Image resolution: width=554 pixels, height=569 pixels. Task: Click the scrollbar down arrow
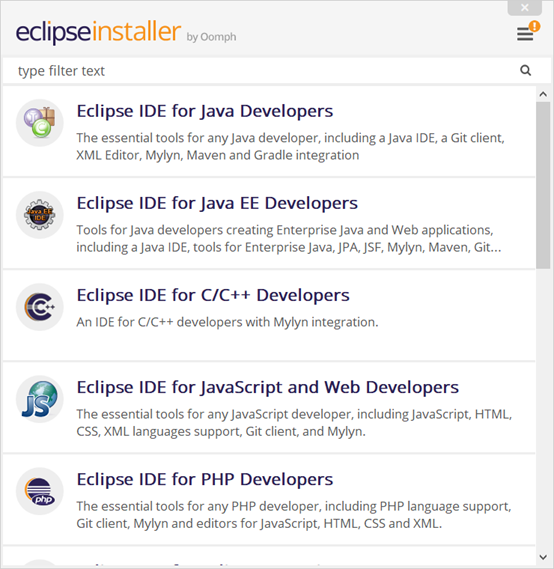point(543,557)
